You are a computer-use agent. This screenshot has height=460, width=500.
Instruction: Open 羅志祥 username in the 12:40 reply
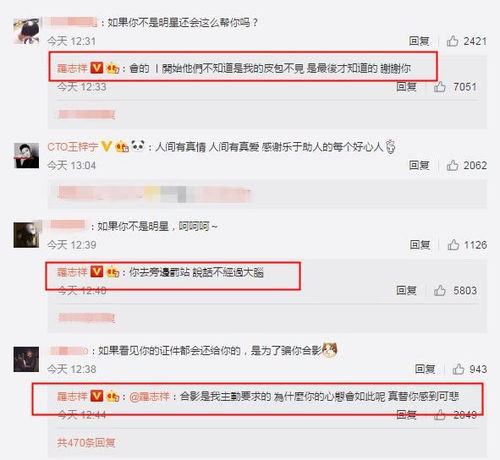click(72, 272)
